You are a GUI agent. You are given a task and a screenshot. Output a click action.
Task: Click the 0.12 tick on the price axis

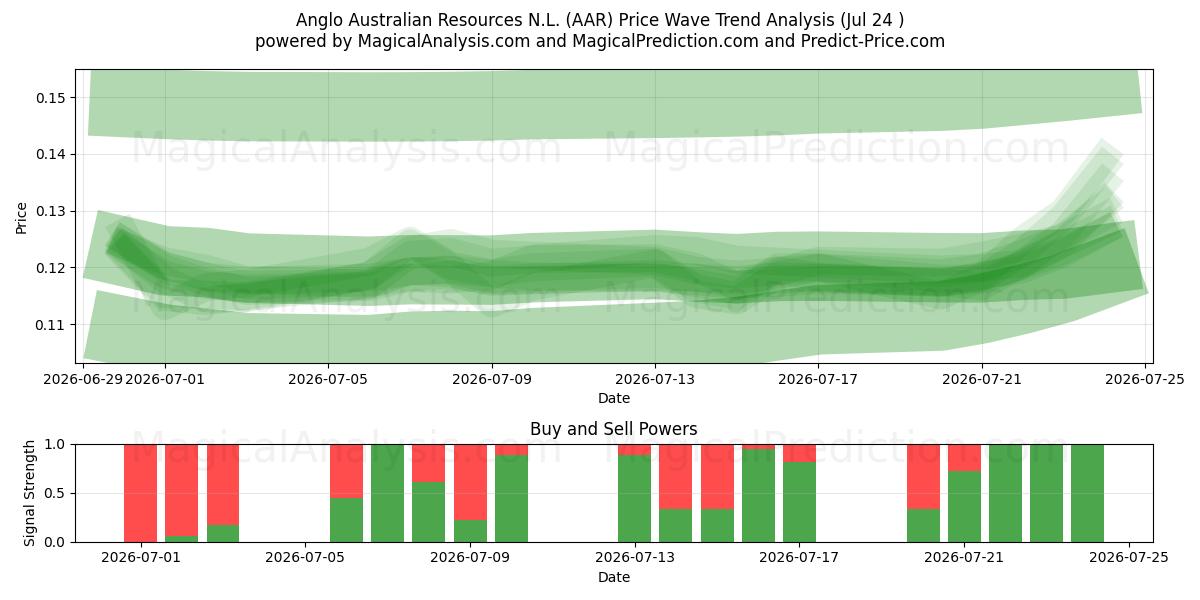[x=52, y=268]
